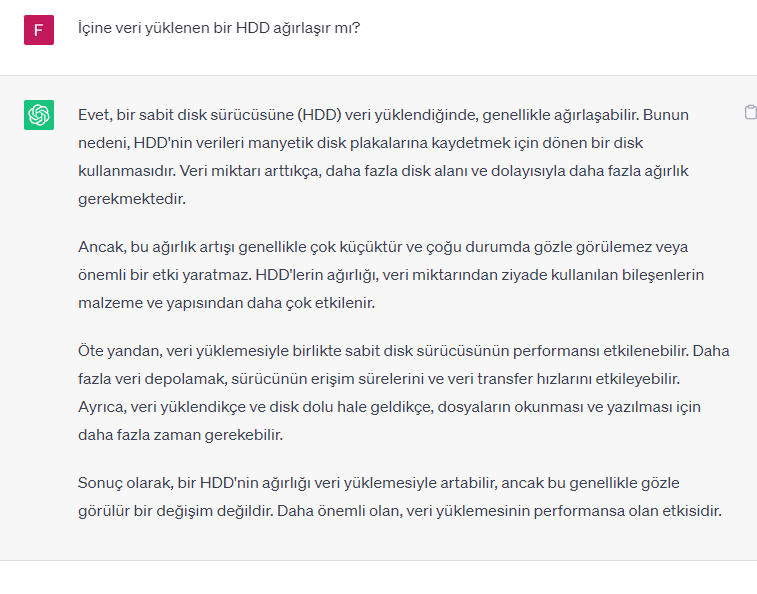
Task: Click the paragraph beginning with 'Ancak, bu ağırlık'
Action: (380, 274)
